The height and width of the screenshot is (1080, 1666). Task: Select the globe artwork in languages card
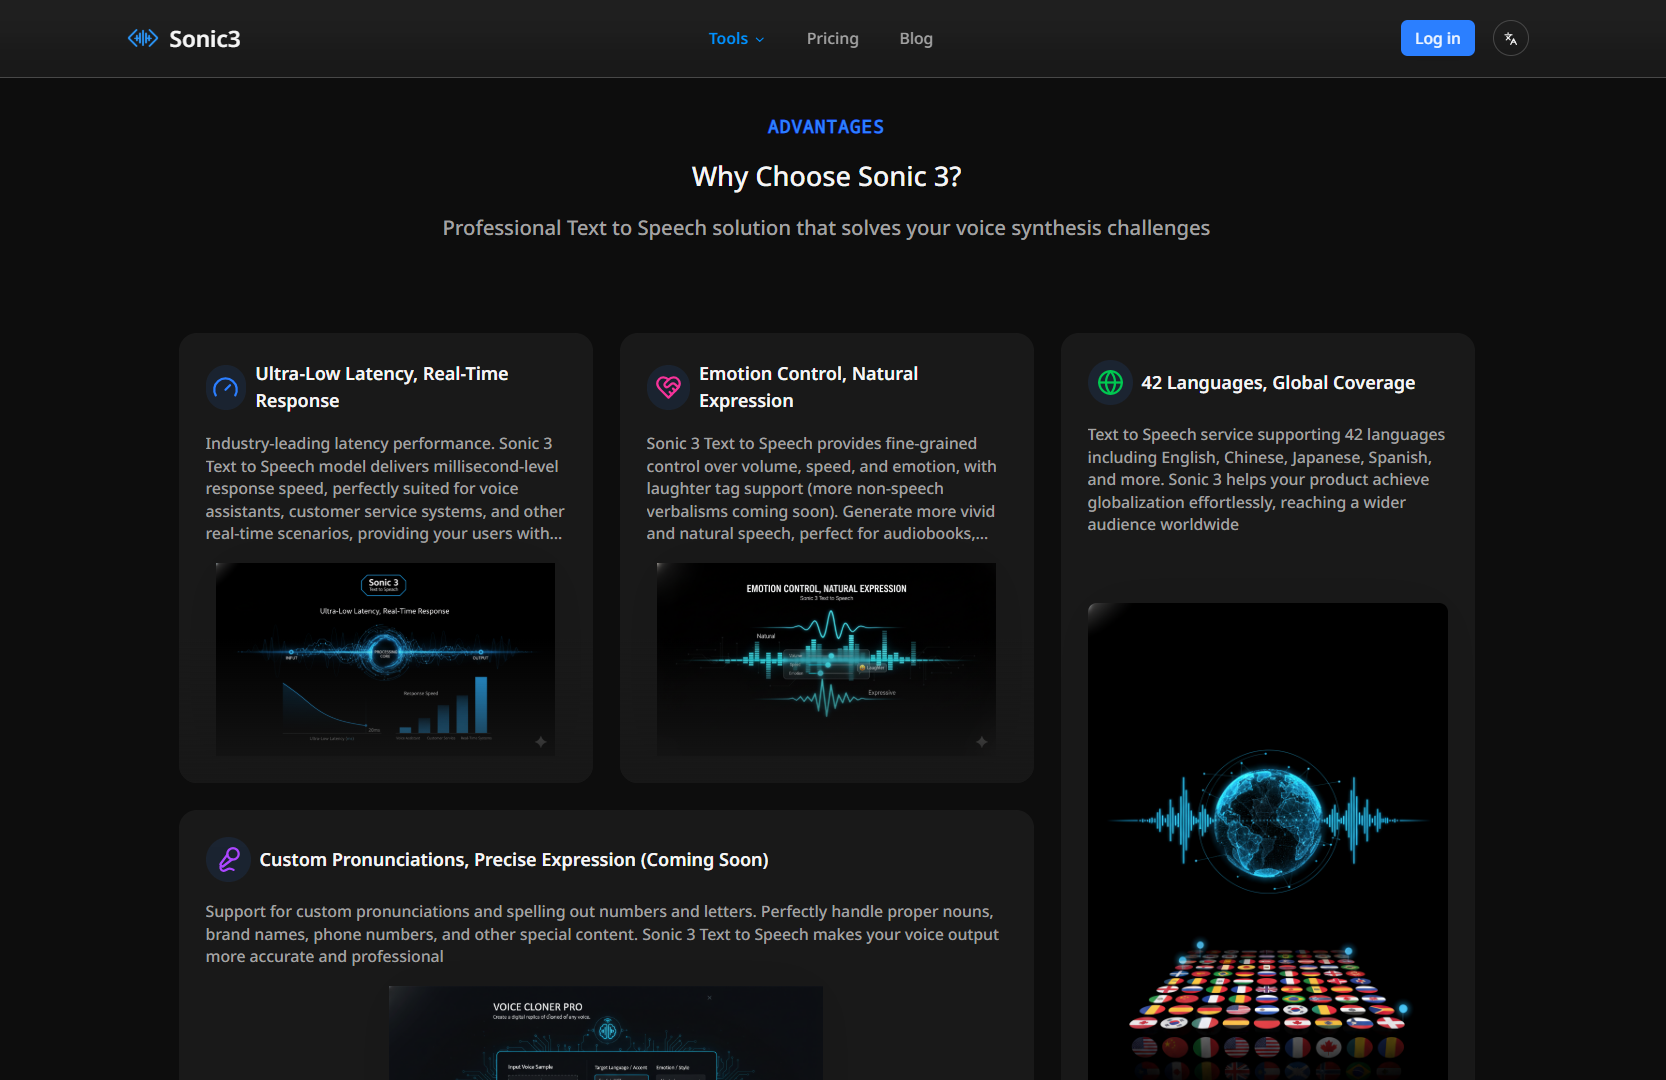[x=1266, y=820]
